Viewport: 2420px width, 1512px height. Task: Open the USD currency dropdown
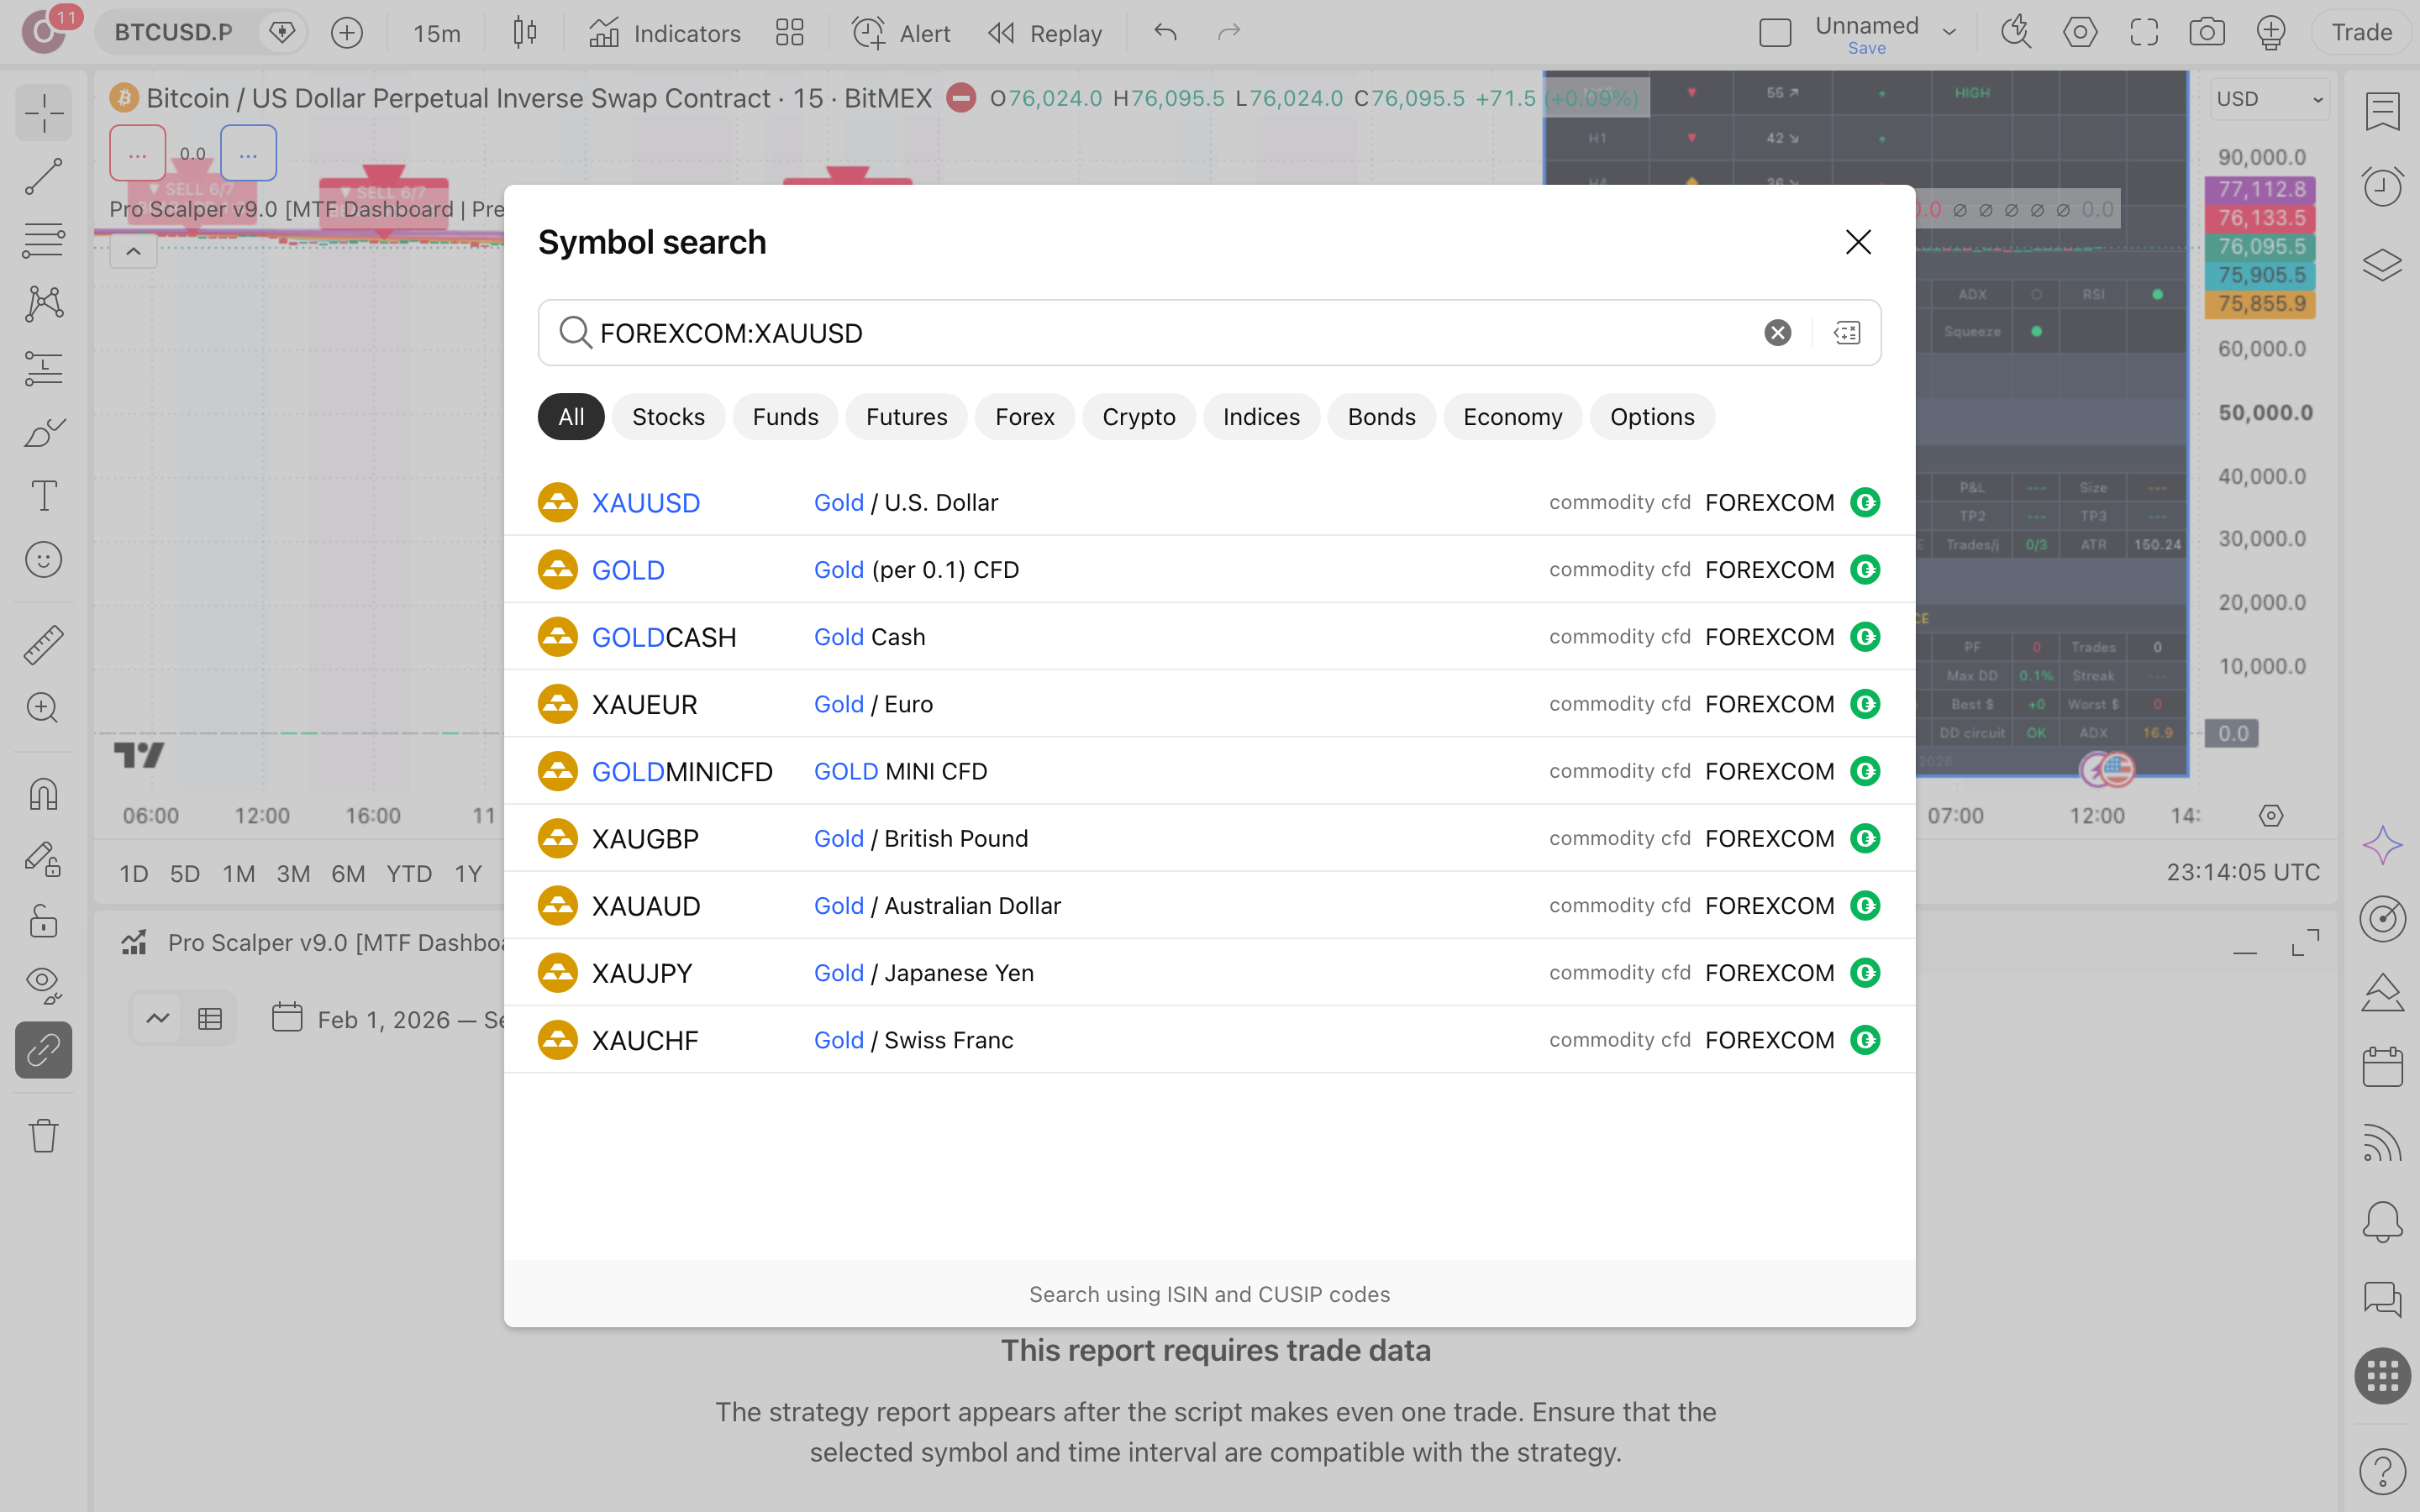pos(2269,99)
